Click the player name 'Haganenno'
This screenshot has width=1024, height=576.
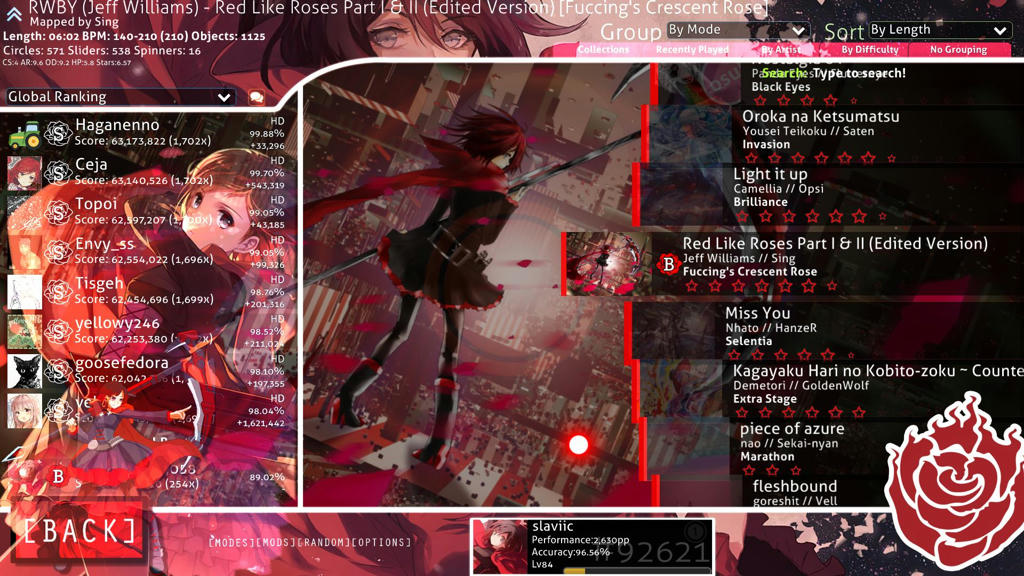point(117,125)
